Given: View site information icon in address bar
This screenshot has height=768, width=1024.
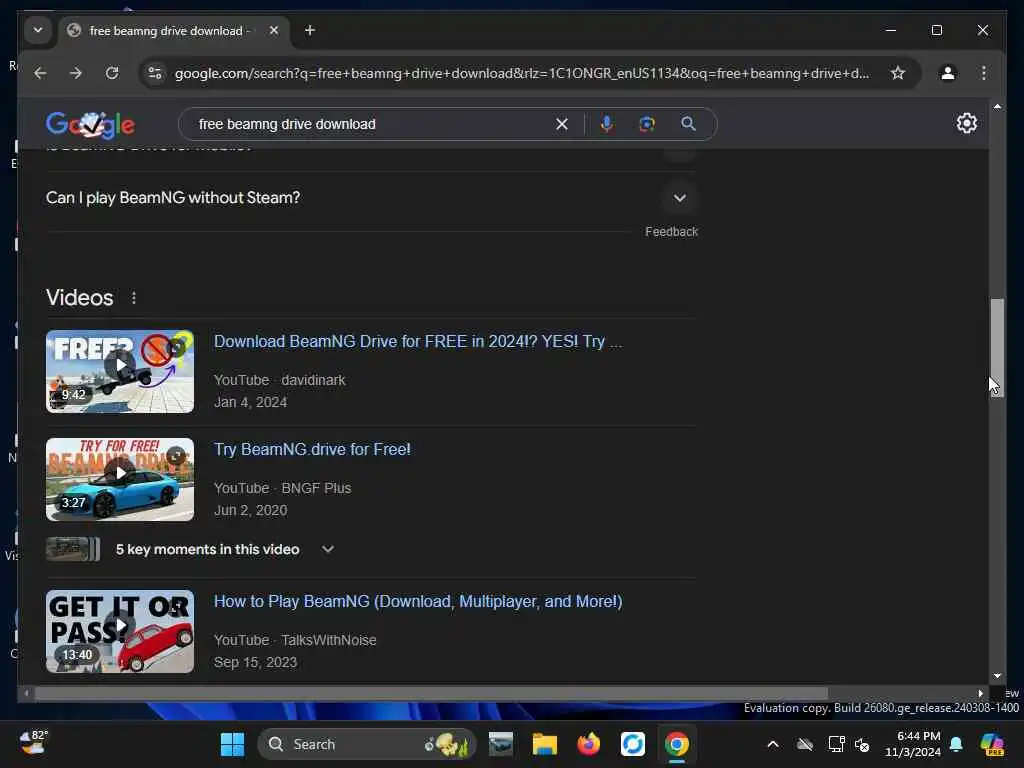Looking at the screenshot, I should point(155,73).
